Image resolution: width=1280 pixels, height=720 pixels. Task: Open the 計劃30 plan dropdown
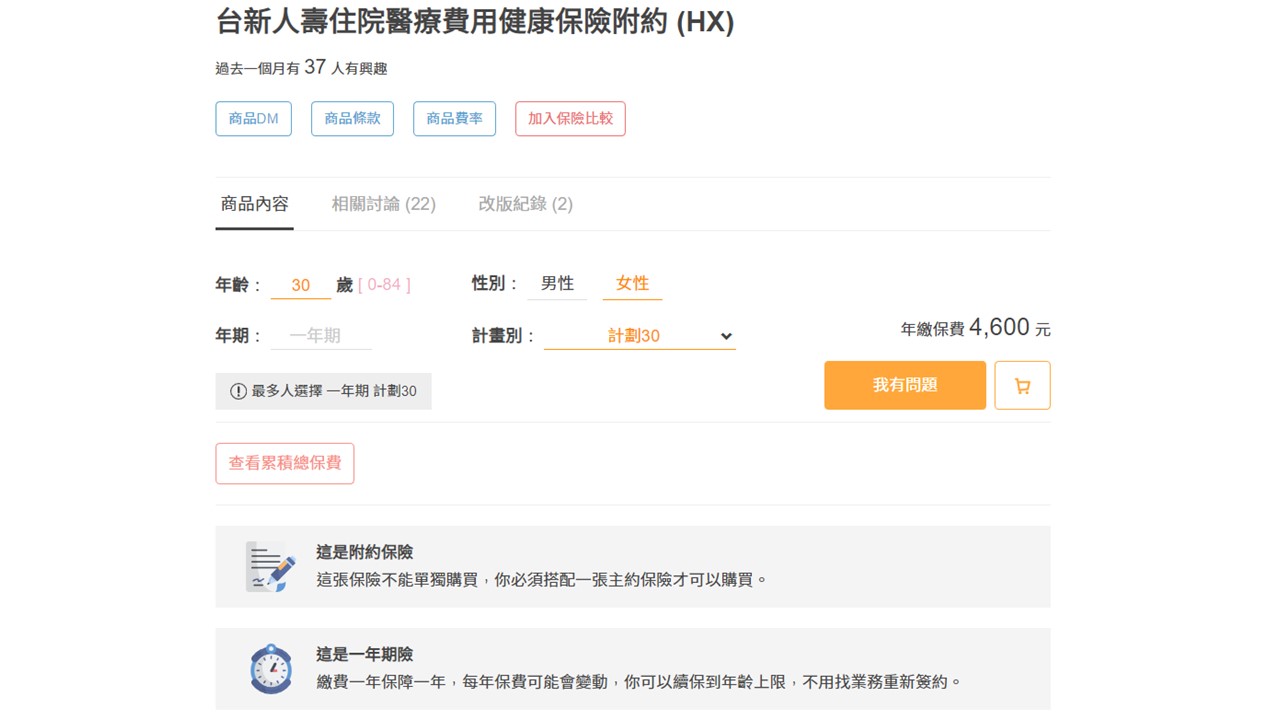pyautogui.click(x=640, y=336)
